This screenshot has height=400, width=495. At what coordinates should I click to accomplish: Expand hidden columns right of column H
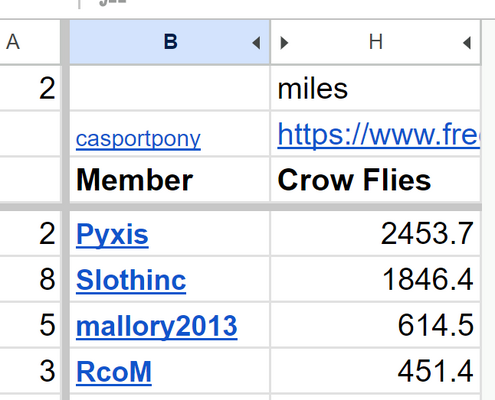(467, 43)
